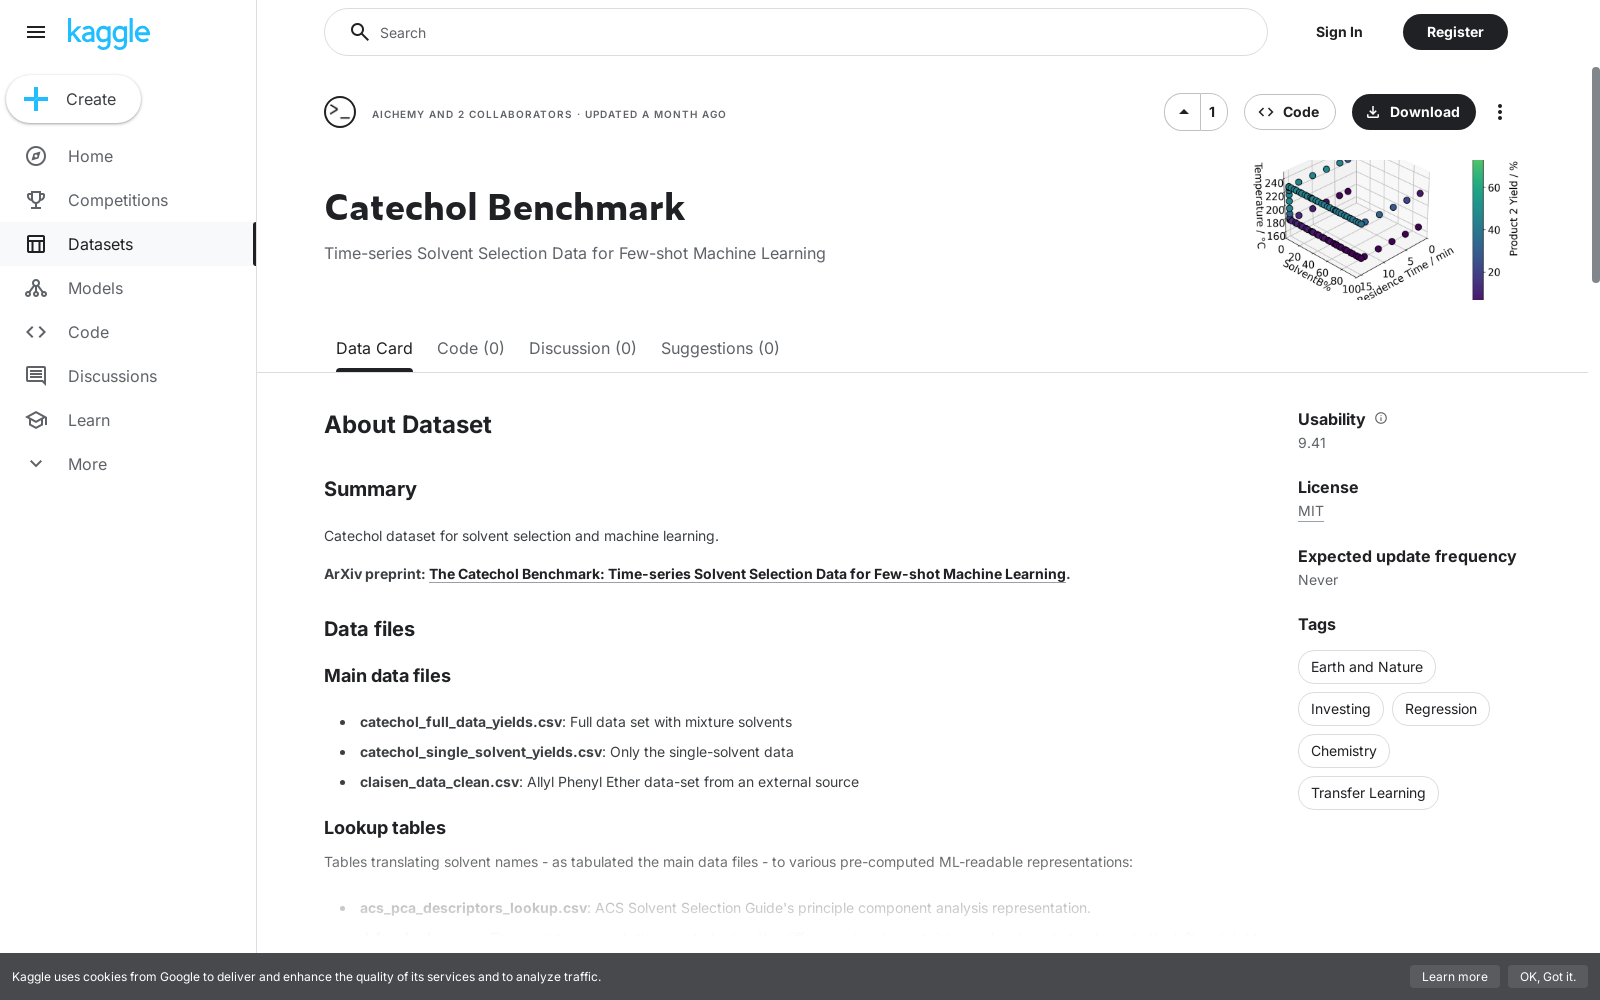Switch to the Suggestions (0) tab
The height and width of the screenshot is (1000, 1600).
720,348
